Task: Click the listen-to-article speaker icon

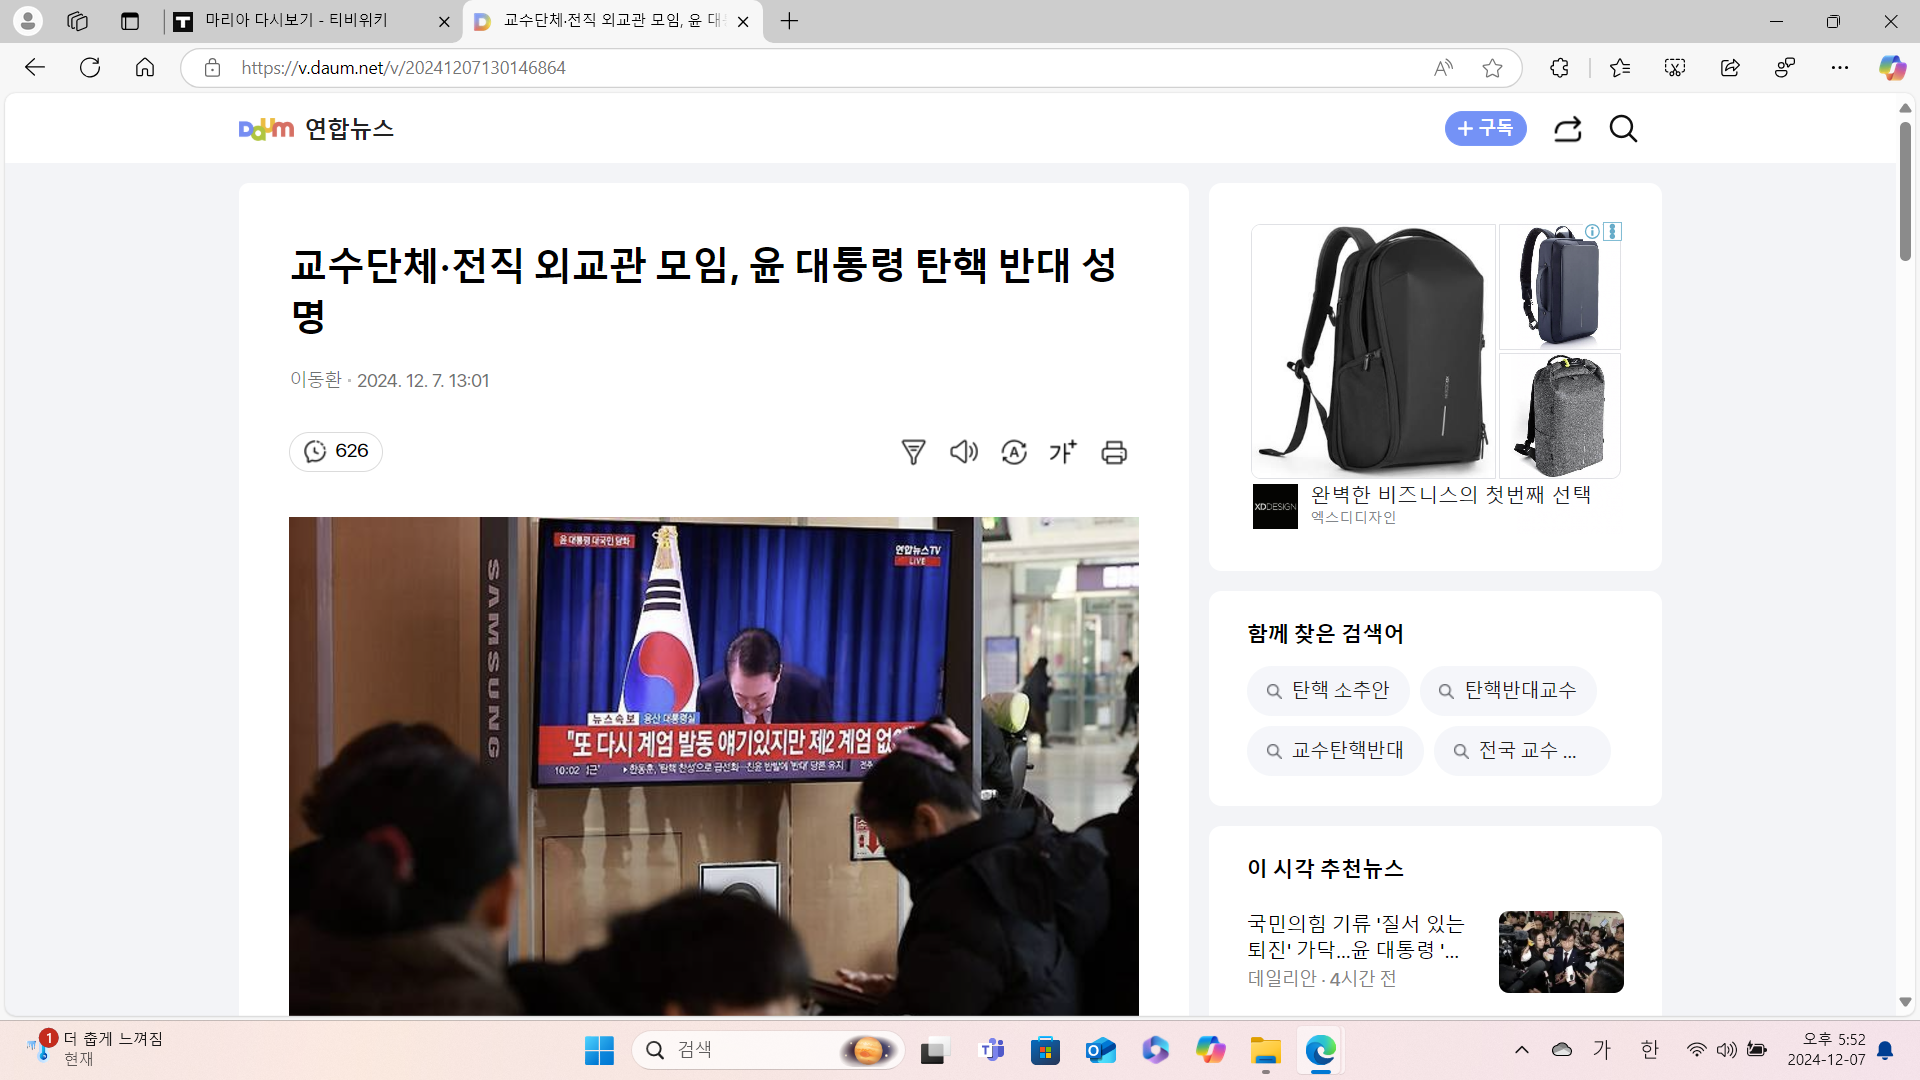Action: pos(964,452)
